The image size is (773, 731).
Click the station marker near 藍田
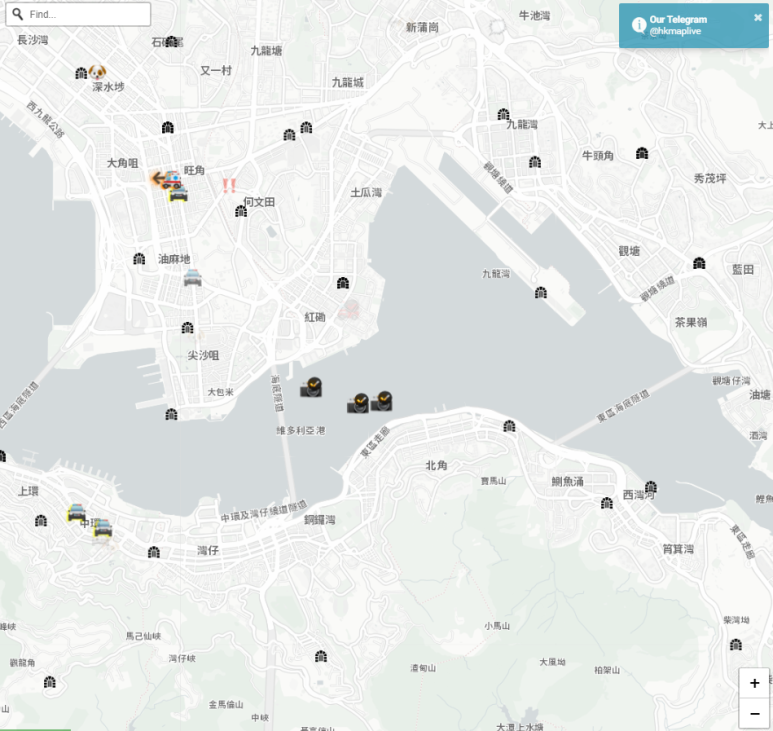tap(699, 263)
